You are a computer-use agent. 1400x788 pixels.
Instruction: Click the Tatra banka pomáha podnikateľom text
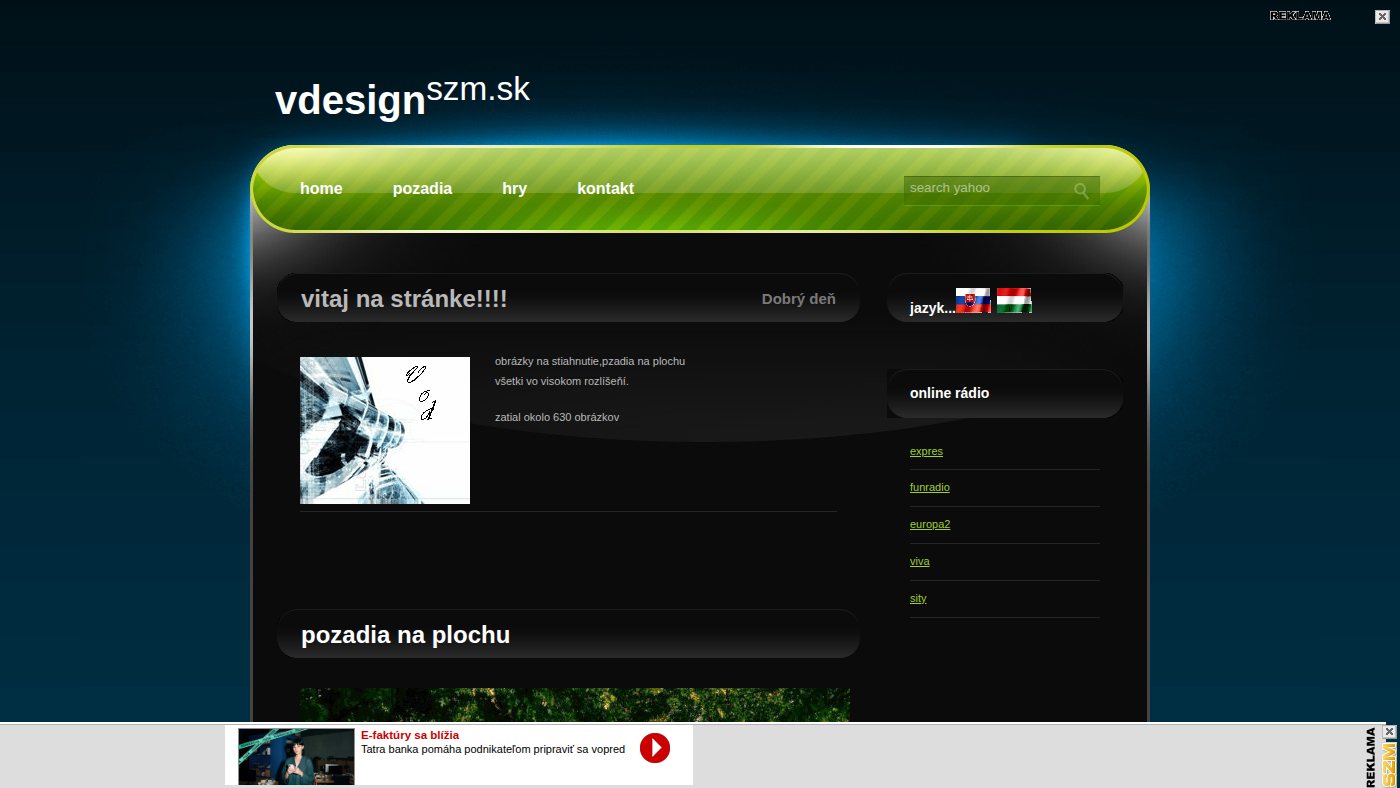pos(493,749)
